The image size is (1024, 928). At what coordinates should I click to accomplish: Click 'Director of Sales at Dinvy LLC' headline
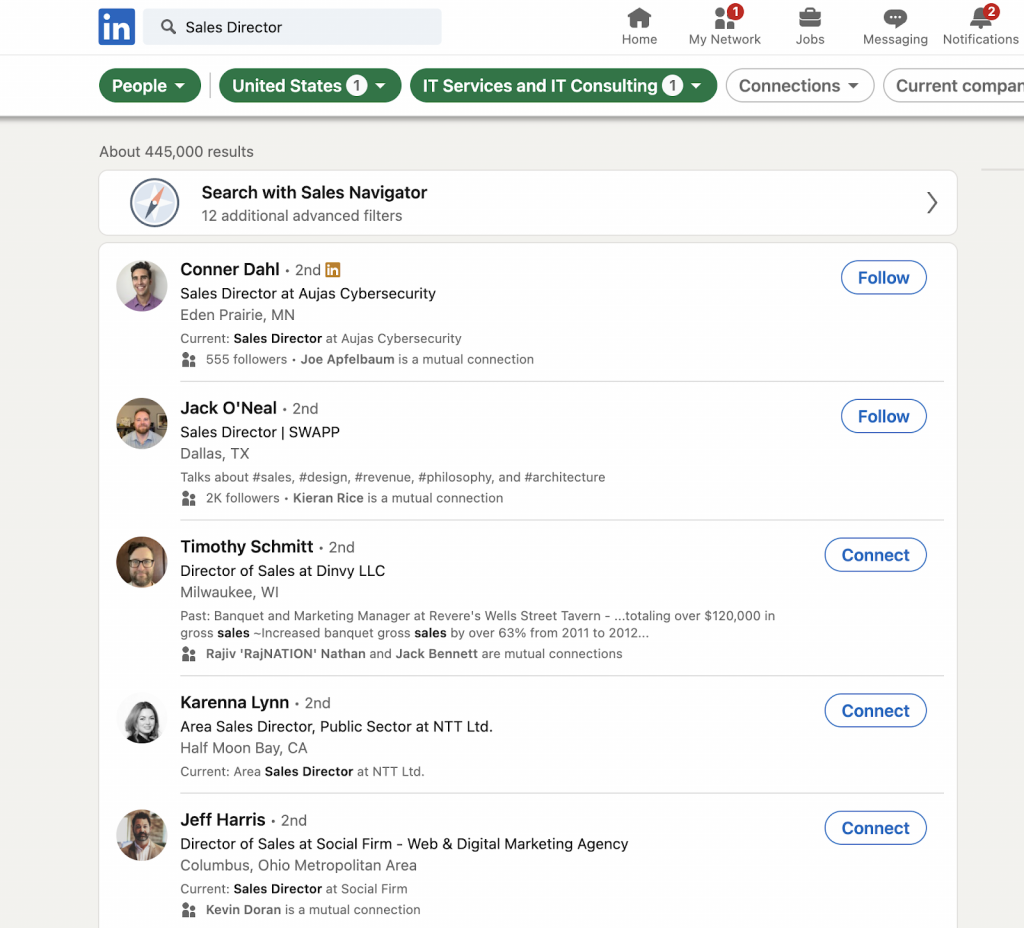[x=283, y=571]
